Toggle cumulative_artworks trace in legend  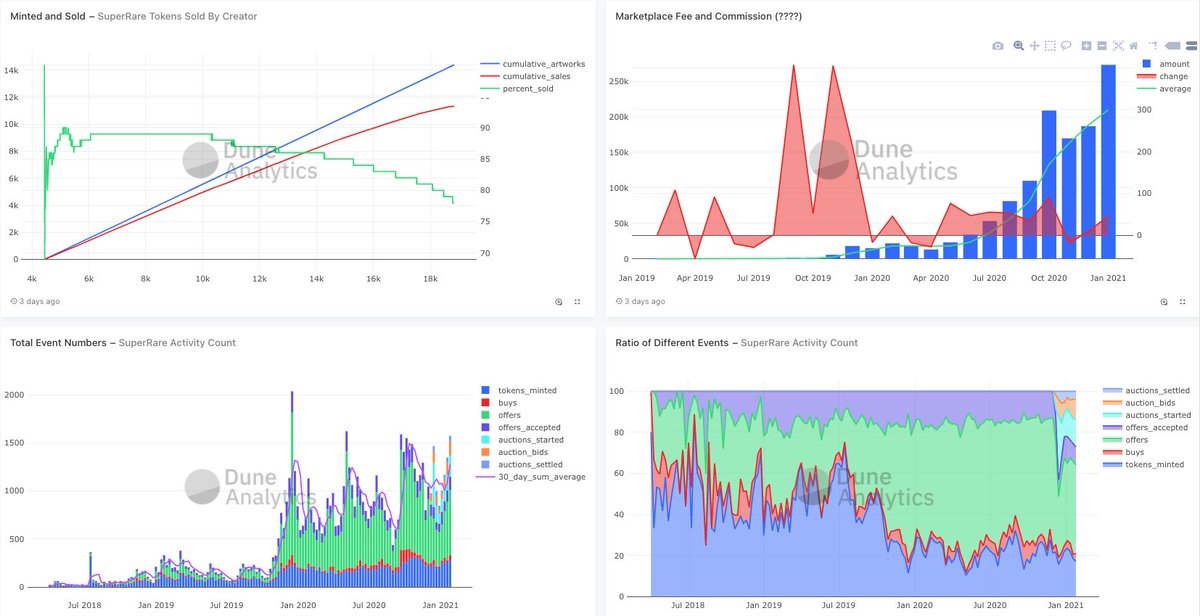coord(532,64)
